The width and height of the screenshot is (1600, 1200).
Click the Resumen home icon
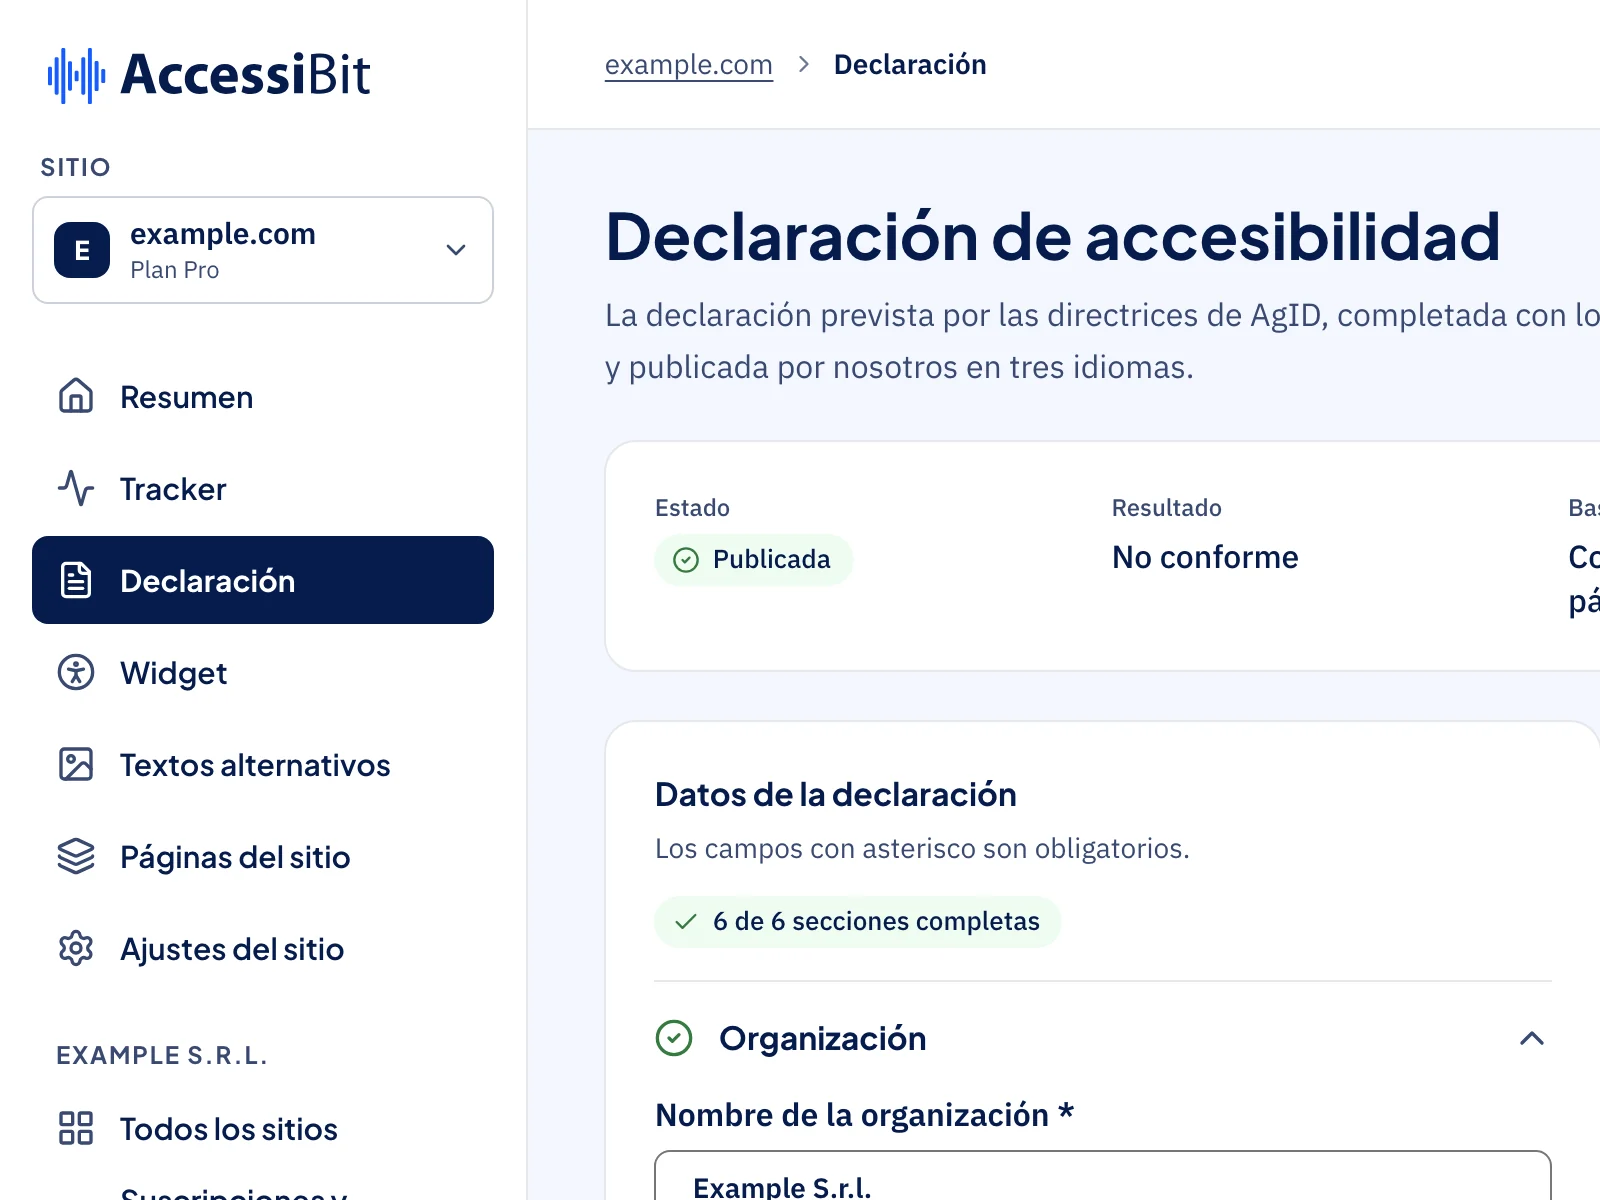click(76, 396)
